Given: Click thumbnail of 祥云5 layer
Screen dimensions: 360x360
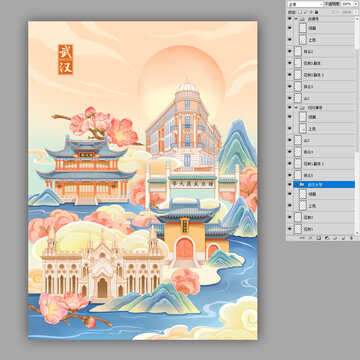Looking at the screenshot, I should point(298,175).
